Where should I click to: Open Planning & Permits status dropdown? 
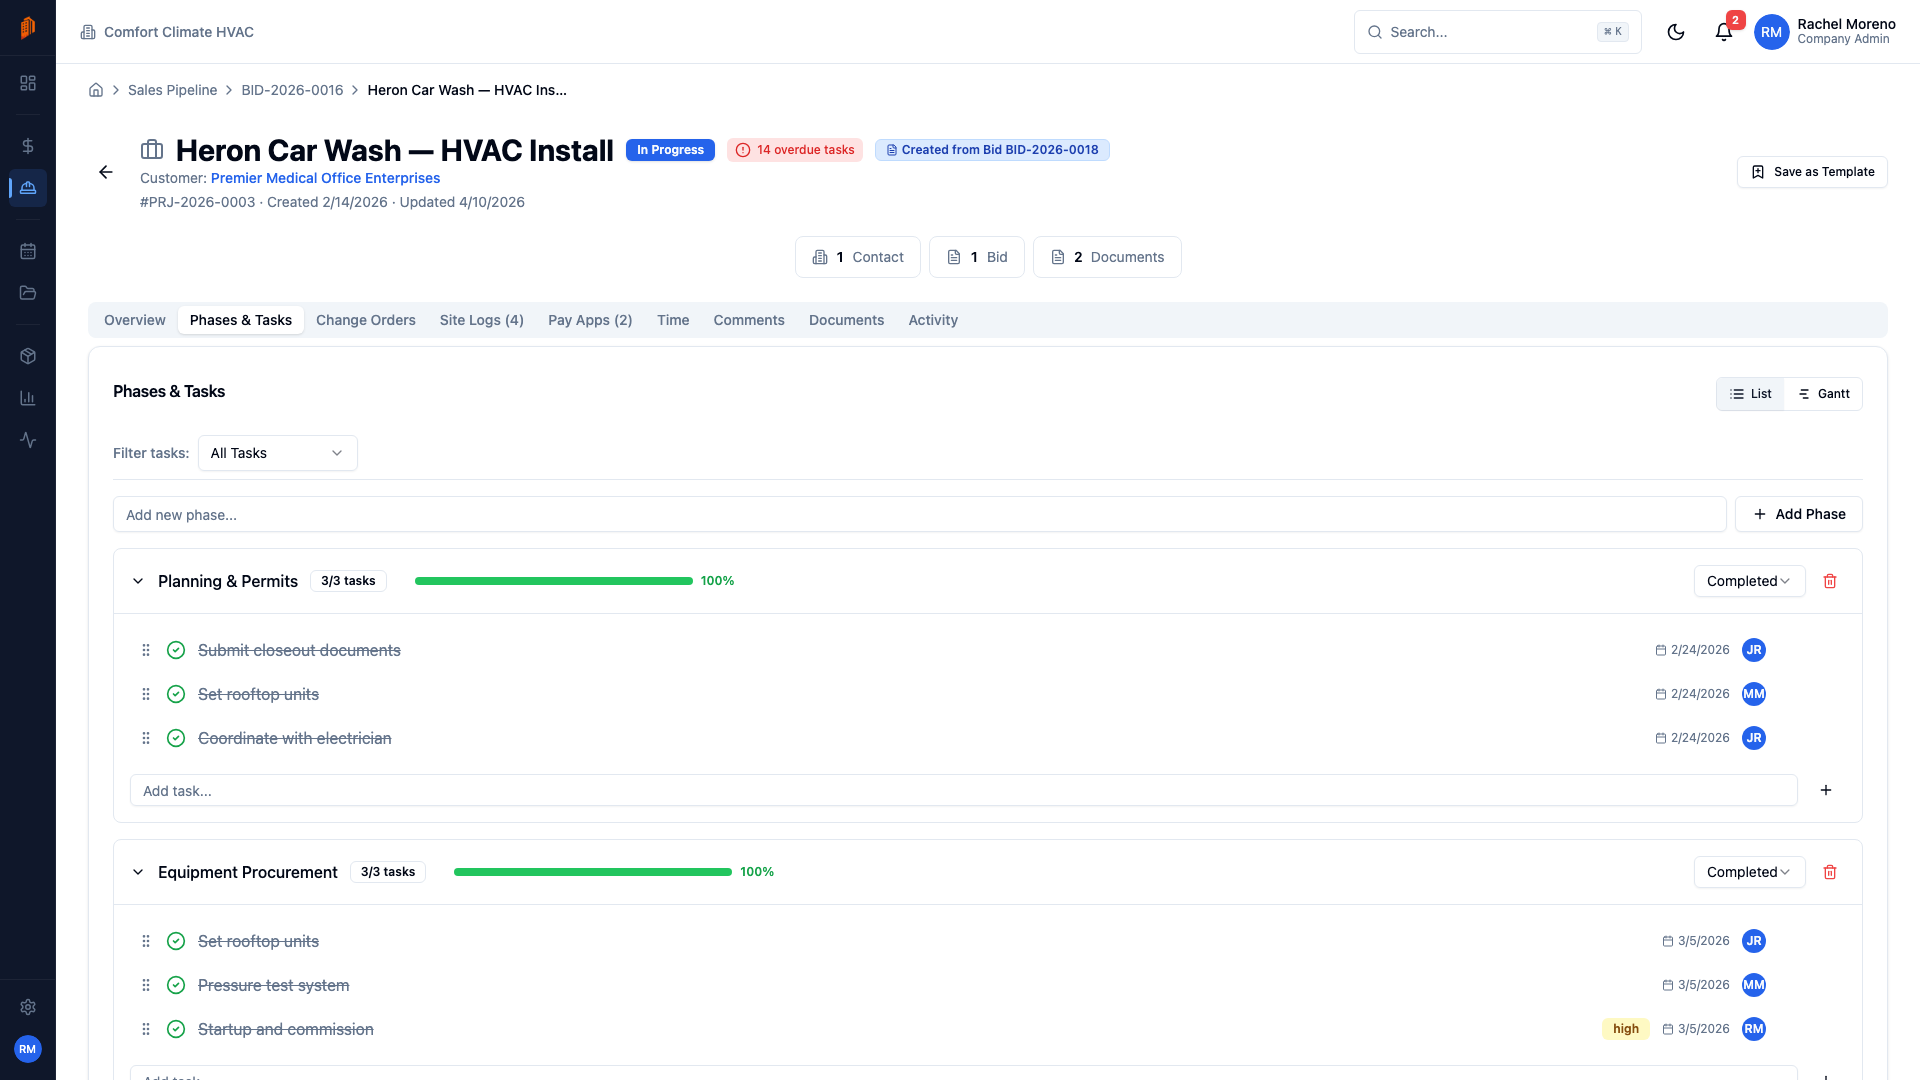coord(1749,581)
